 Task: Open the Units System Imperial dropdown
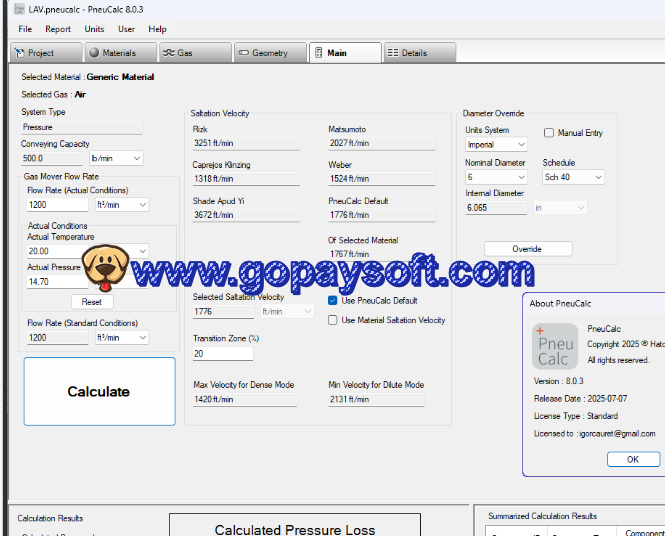tap(495, 145)
